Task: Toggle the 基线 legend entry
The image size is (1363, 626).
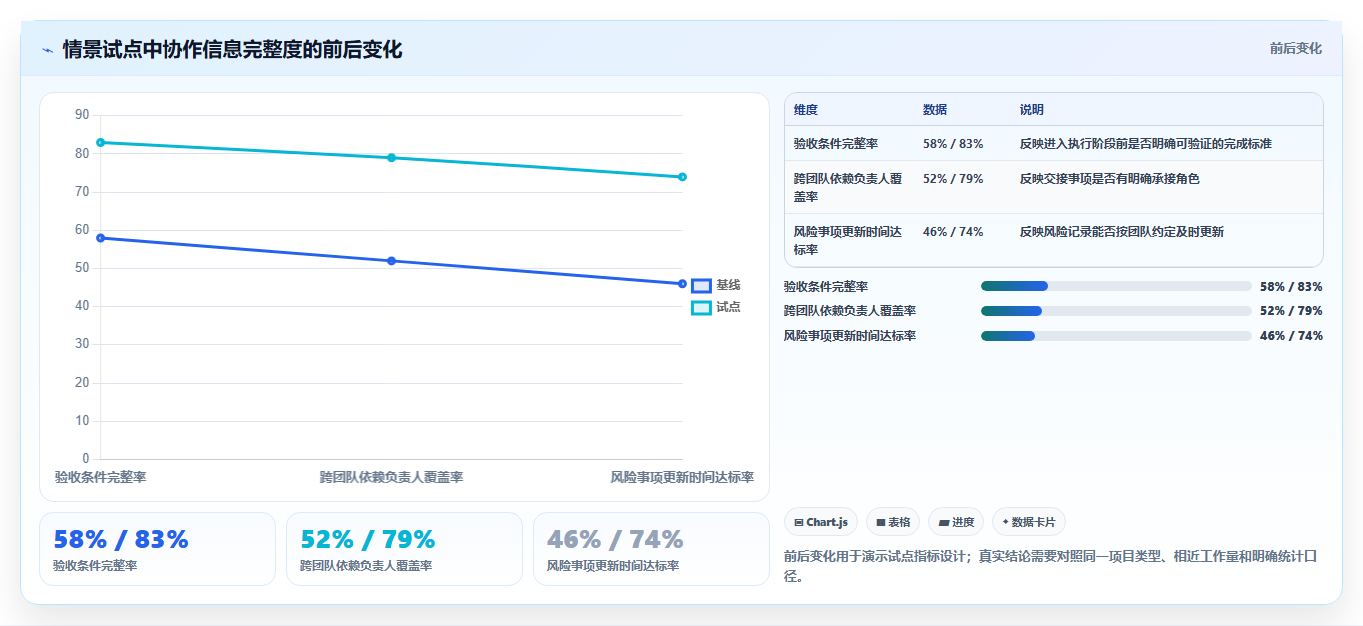Action: [x=716, y=285]
